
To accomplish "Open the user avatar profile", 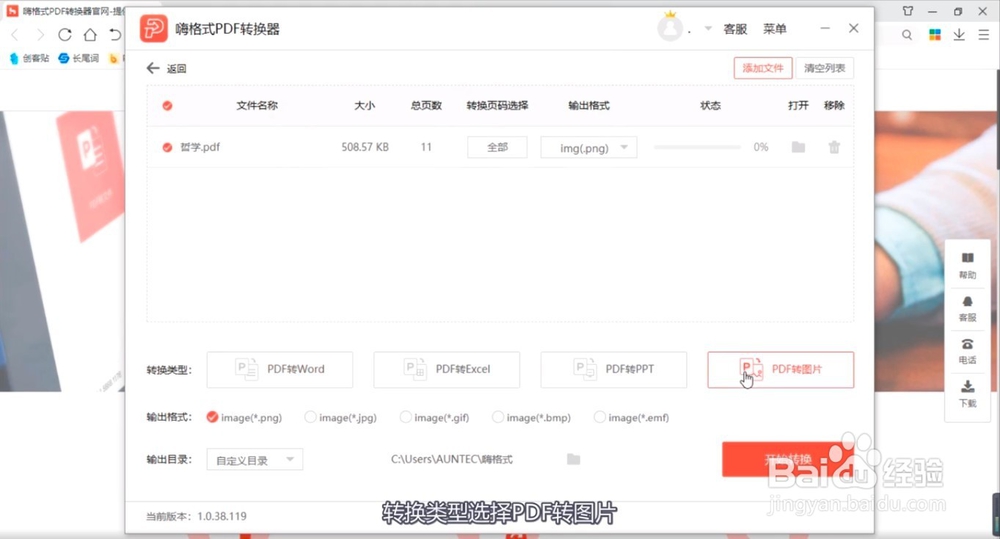I will (x=670, y=29).
